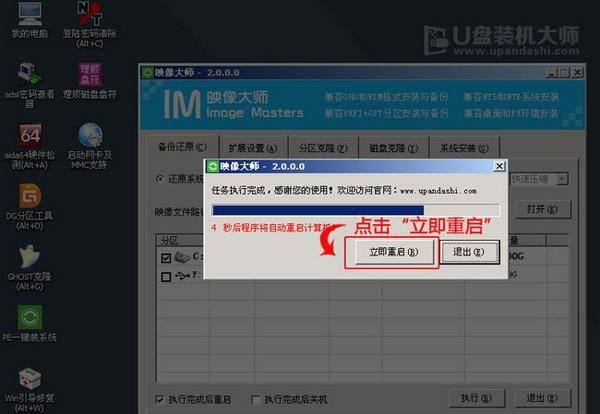Click www.upandashi.com in dialog message
The height and width of the screenshot is (414, 600).
point(439,191)
